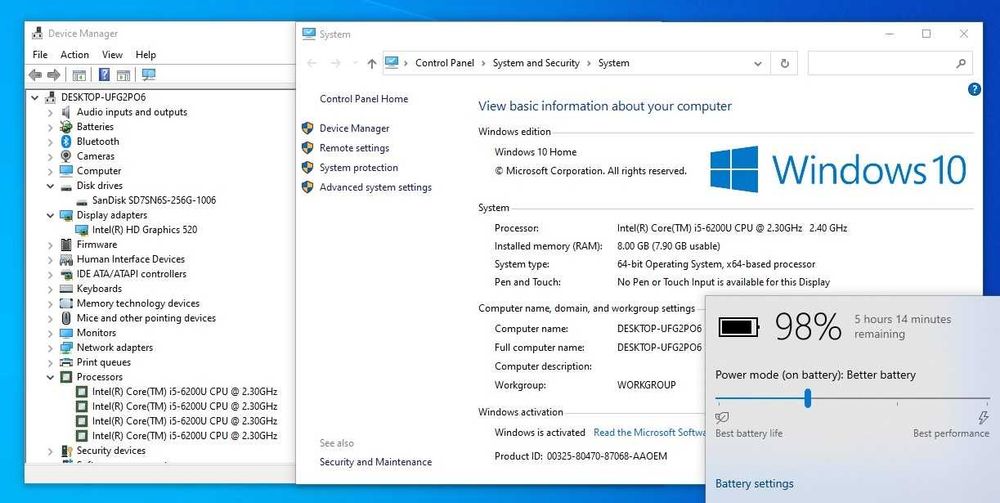Click the System breadcrumb in address bar

point(614,63)
